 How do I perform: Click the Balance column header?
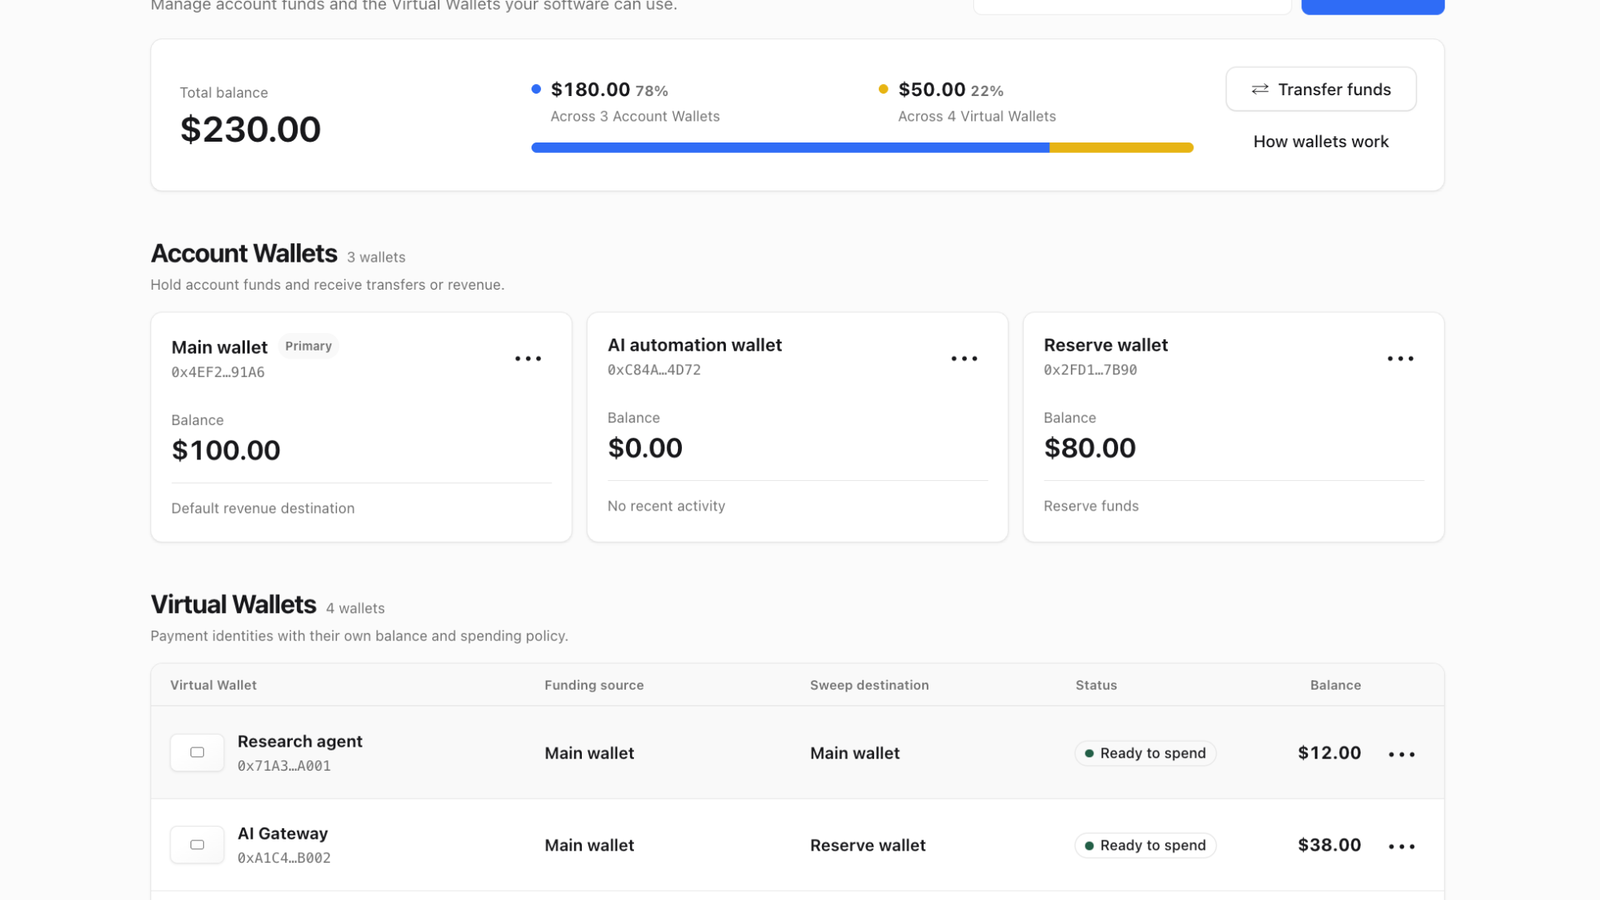[1335, 685]
